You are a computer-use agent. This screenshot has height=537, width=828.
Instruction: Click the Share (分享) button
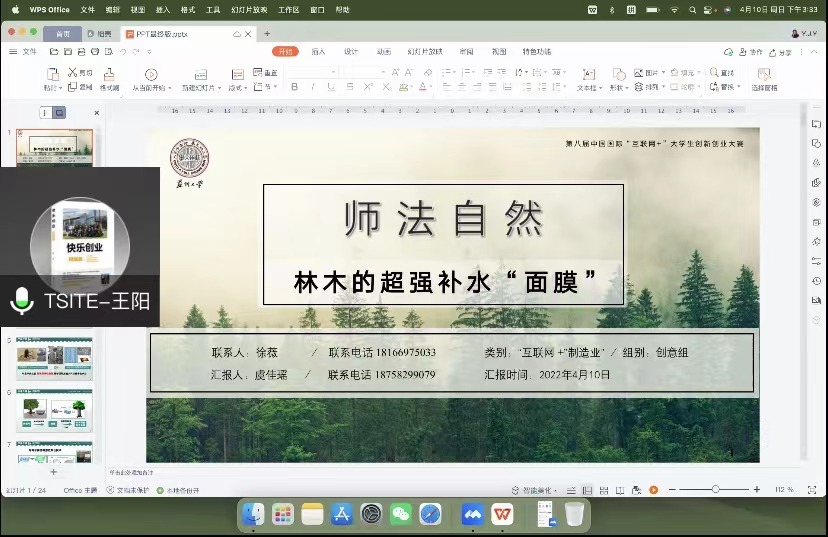pyautogui.click(x=783, y=51)
